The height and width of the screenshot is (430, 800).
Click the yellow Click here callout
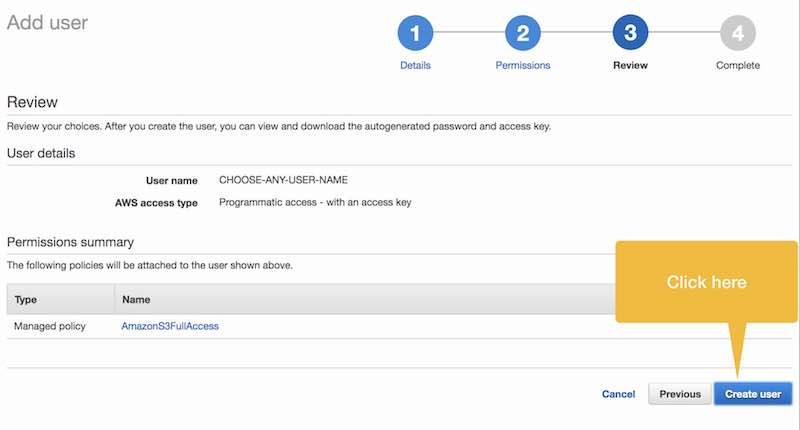point(706,282)
